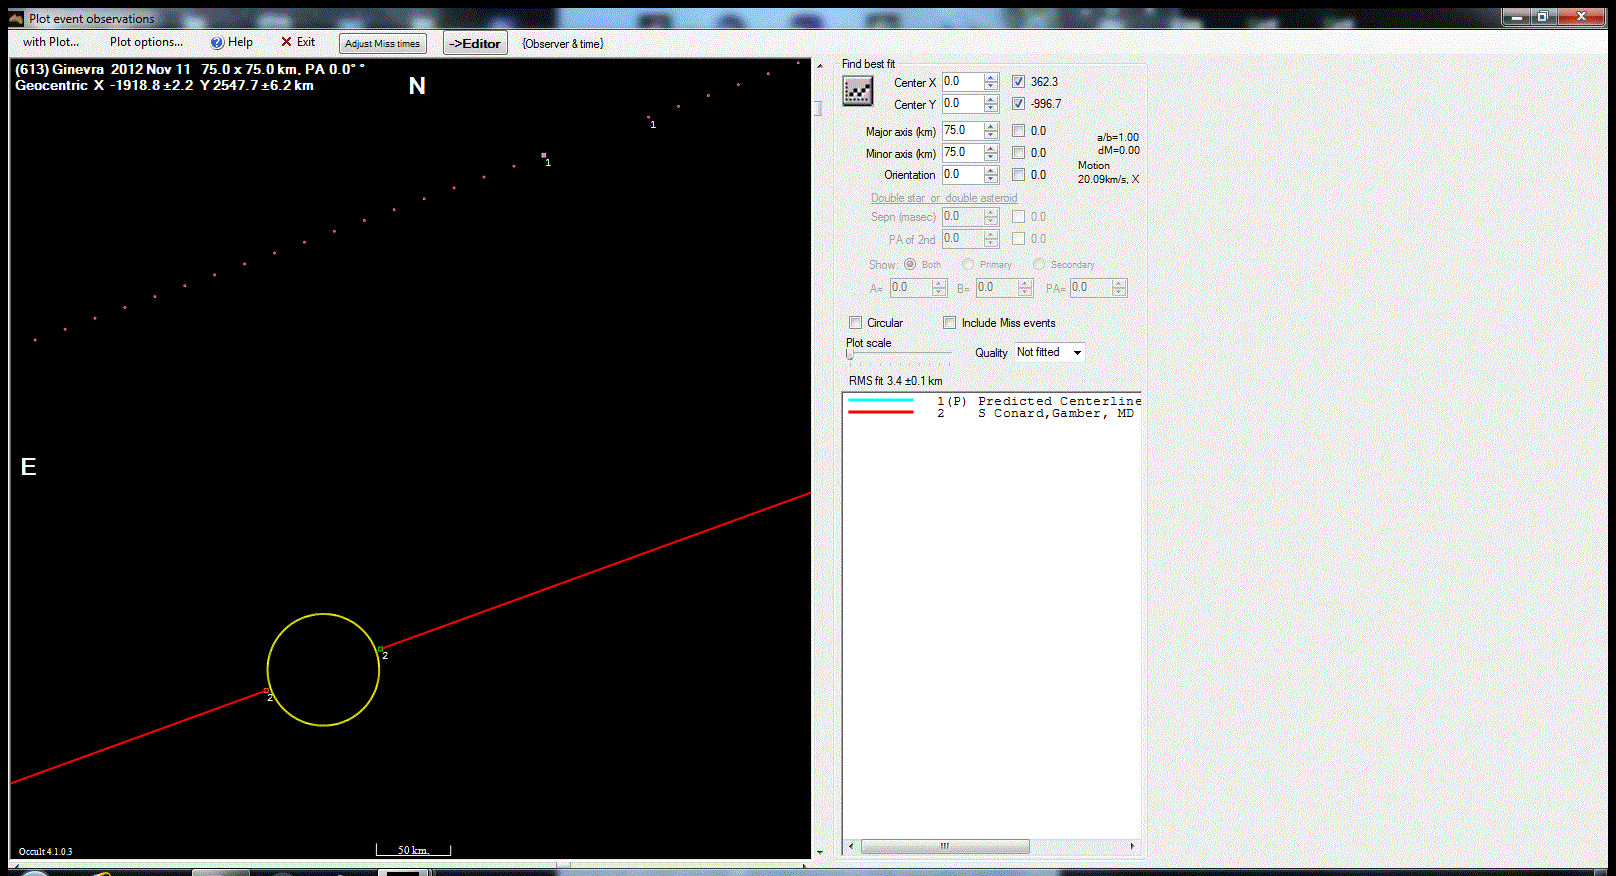Click the Center X spinner arrows
Screen dimensions: 1616x876
tap(991, 82)
